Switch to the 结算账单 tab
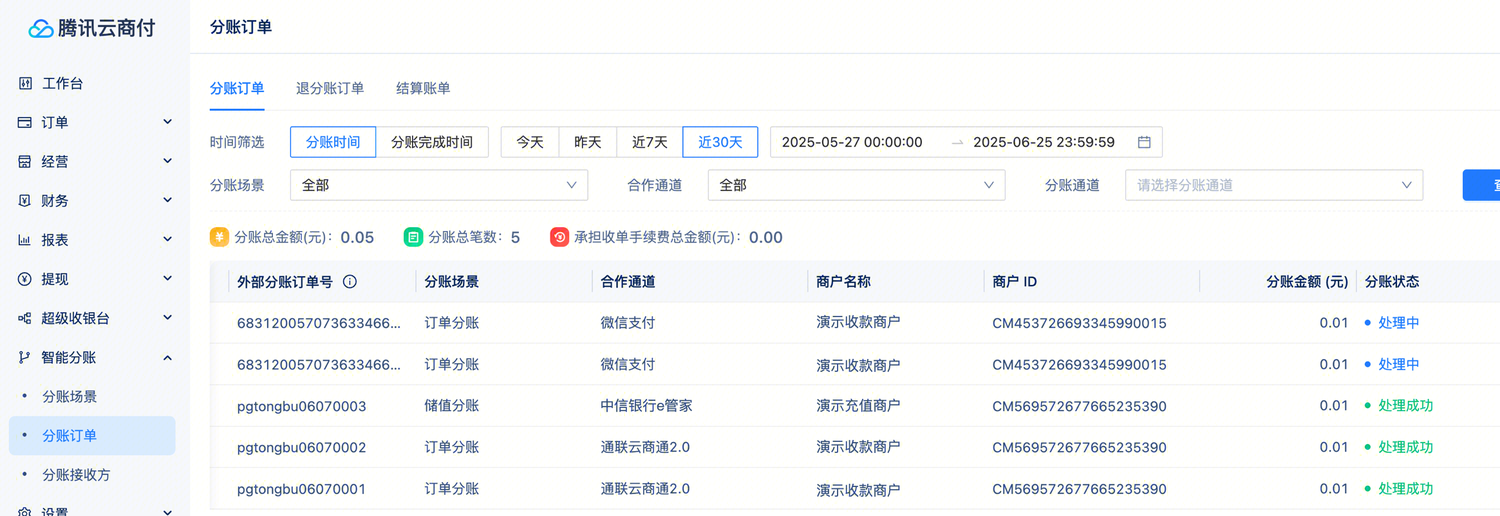 (x=423, y=88)
